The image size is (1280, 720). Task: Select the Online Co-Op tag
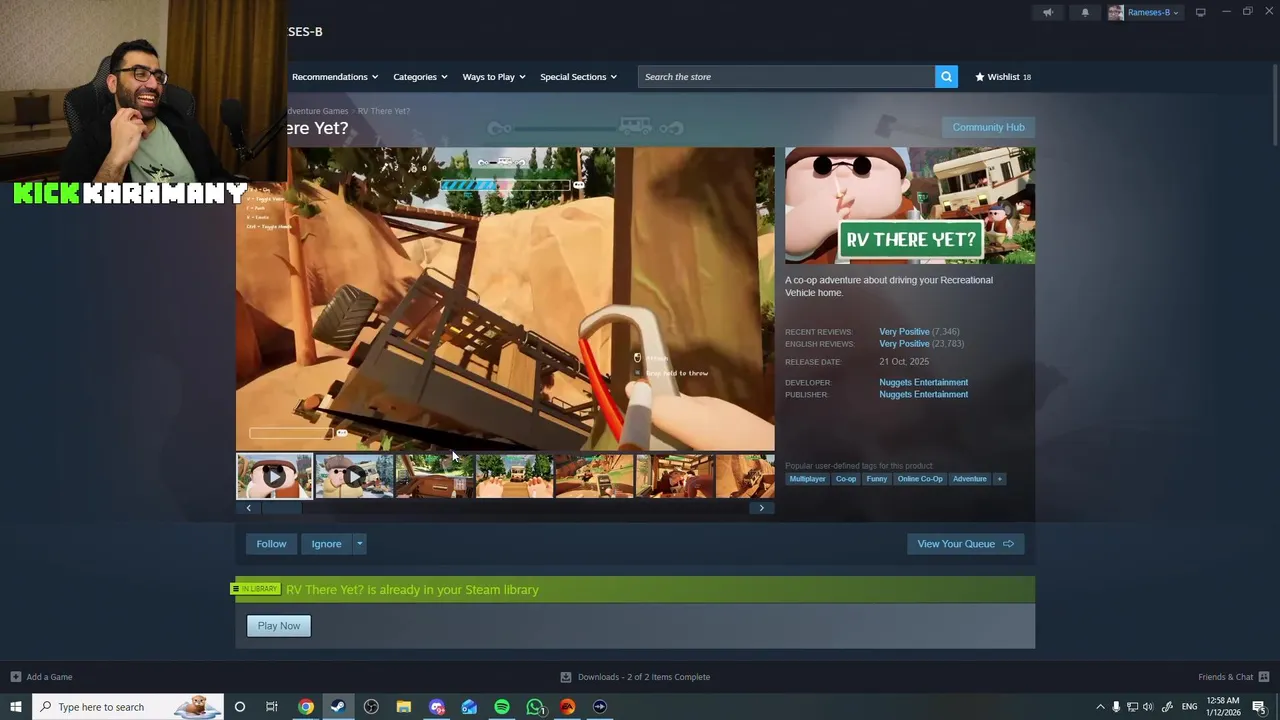click(x=920, y=479)
